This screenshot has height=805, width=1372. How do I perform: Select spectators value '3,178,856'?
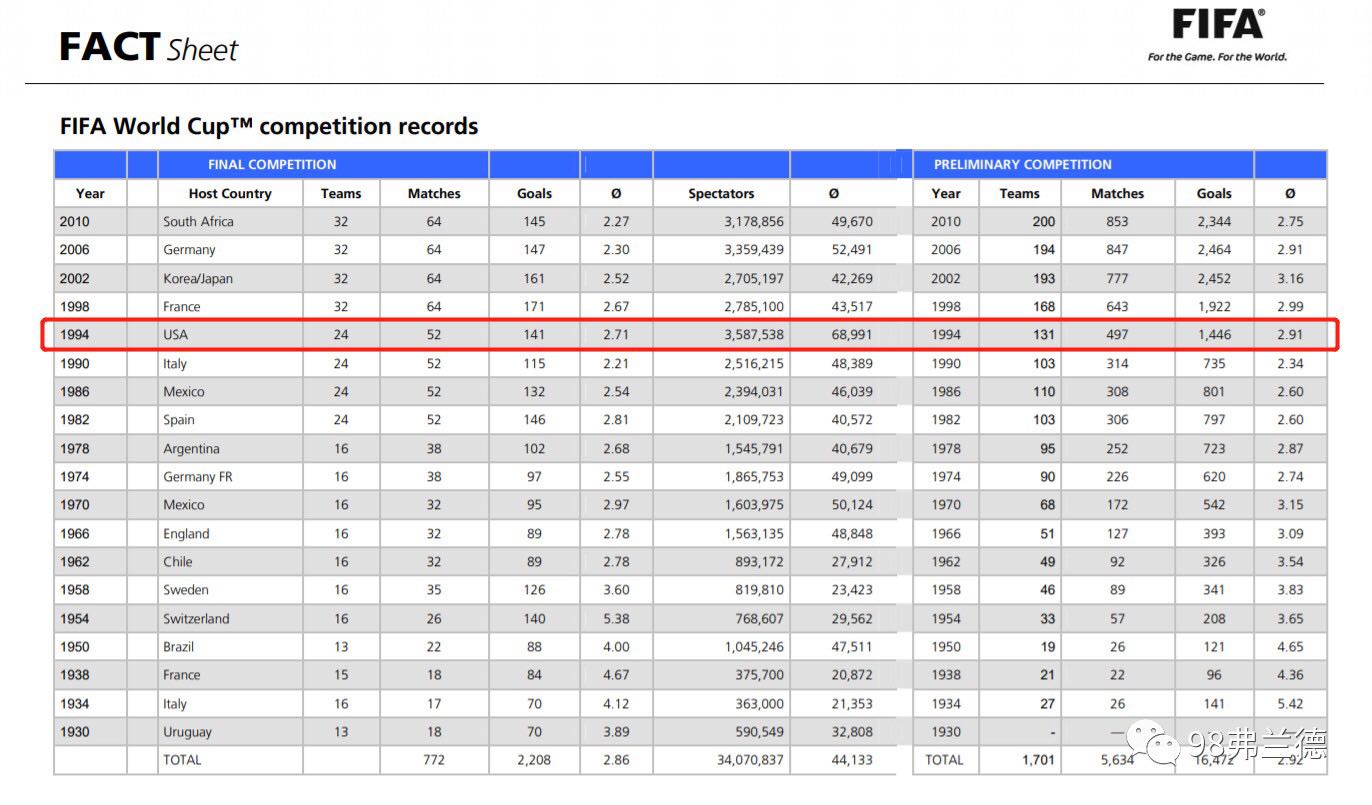[754, 222]
